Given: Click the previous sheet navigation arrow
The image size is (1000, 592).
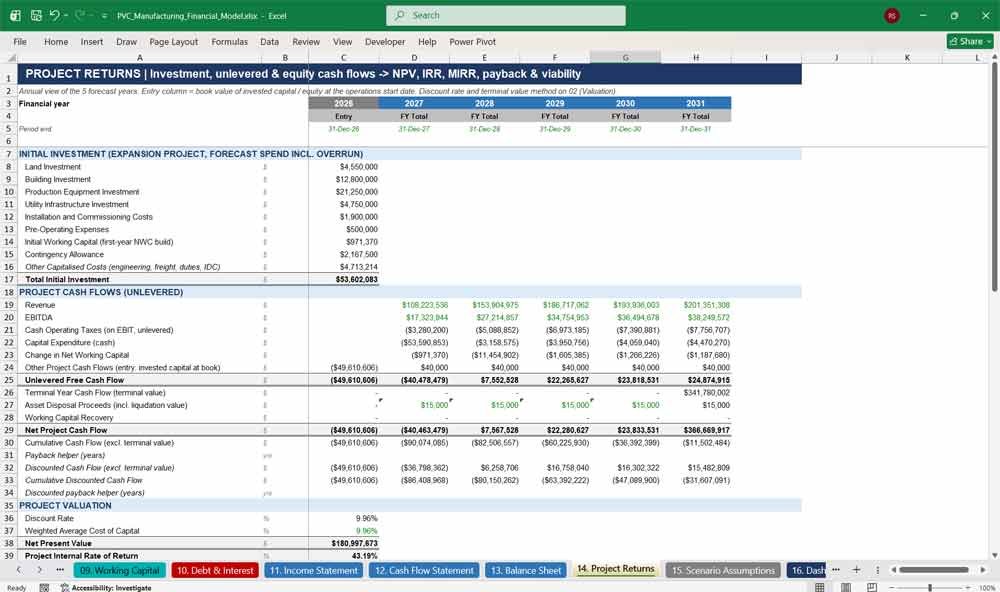Looking at the screenshot, I should tap(18, 570).
